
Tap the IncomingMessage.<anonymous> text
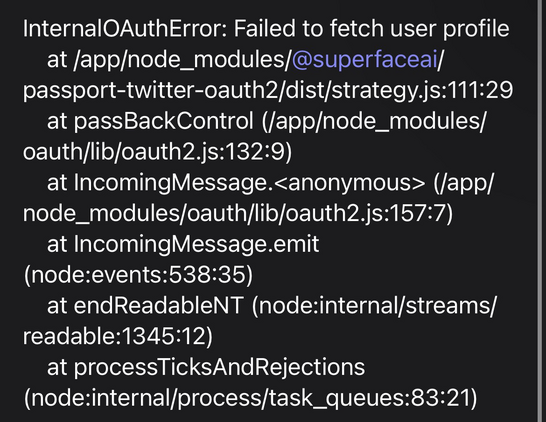pyautogui.click(x=249, y=183)
